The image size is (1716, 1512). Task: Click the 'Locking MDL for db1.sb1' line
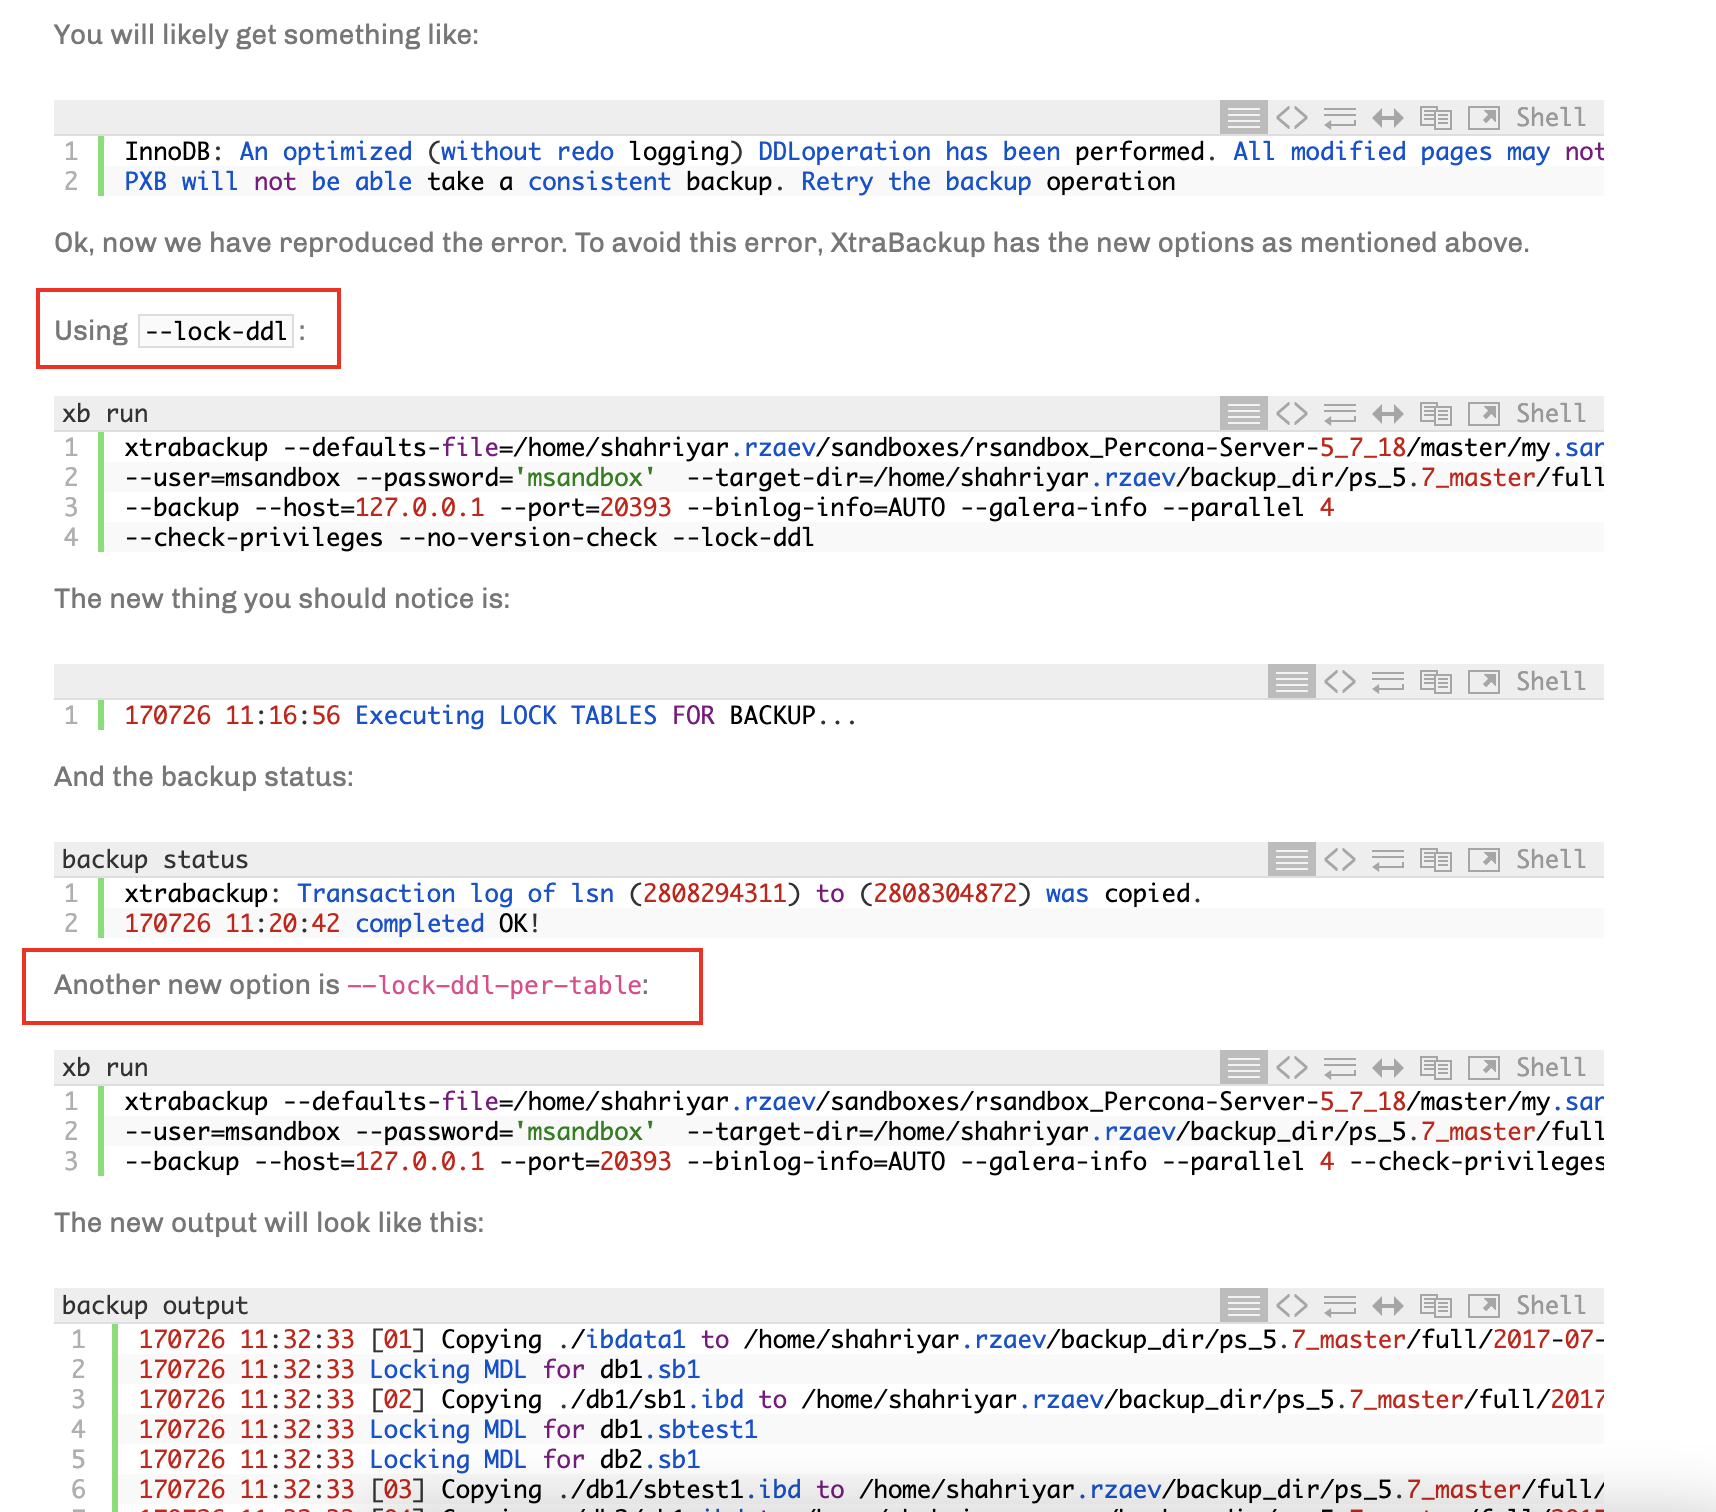(419, 1370)
